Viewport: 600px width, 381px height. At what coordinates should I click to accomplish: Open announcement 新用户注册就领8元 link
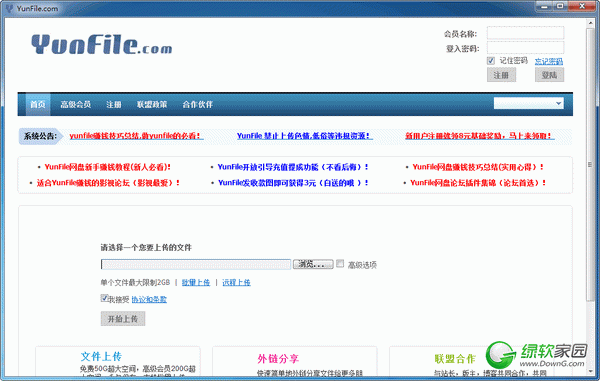(480, 136)
